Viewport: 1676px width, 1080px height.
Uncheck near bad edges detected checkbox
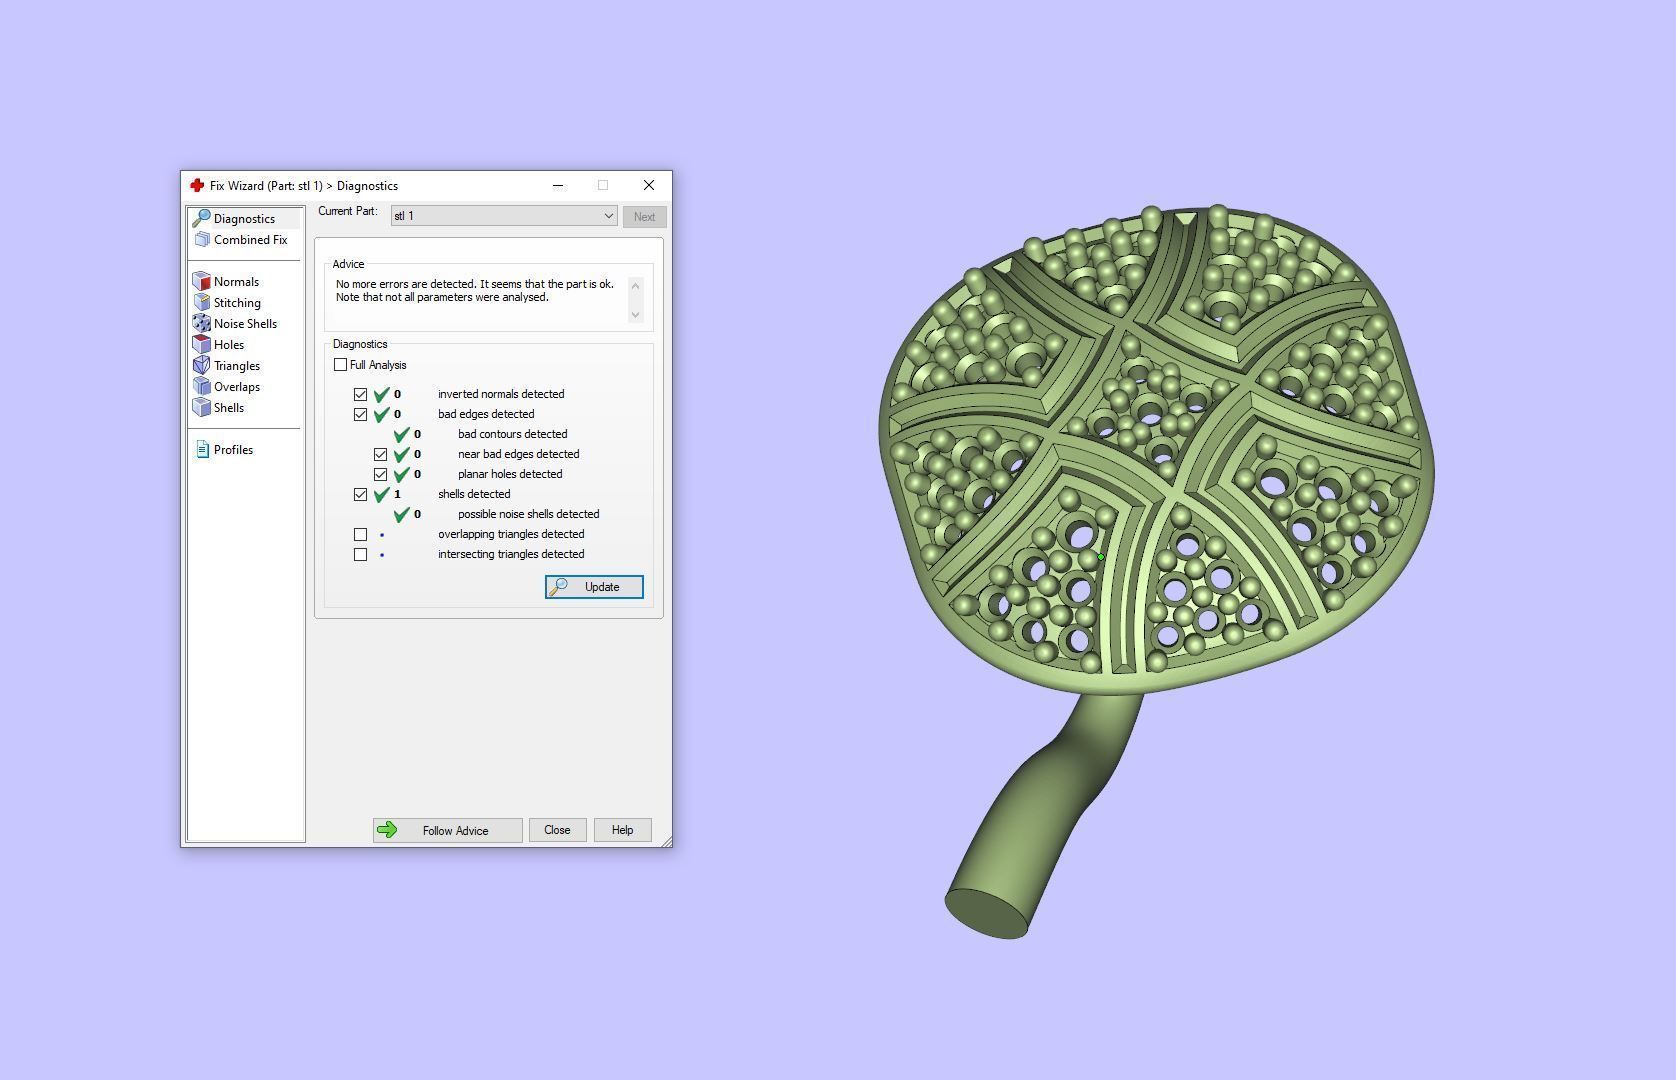pos(381,454)
